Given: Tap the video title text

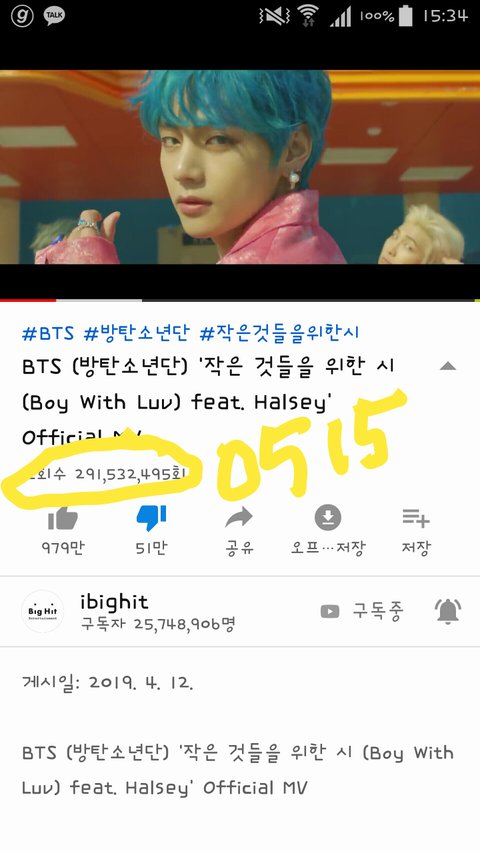Looking at the screenshot, I should point(209,402).
